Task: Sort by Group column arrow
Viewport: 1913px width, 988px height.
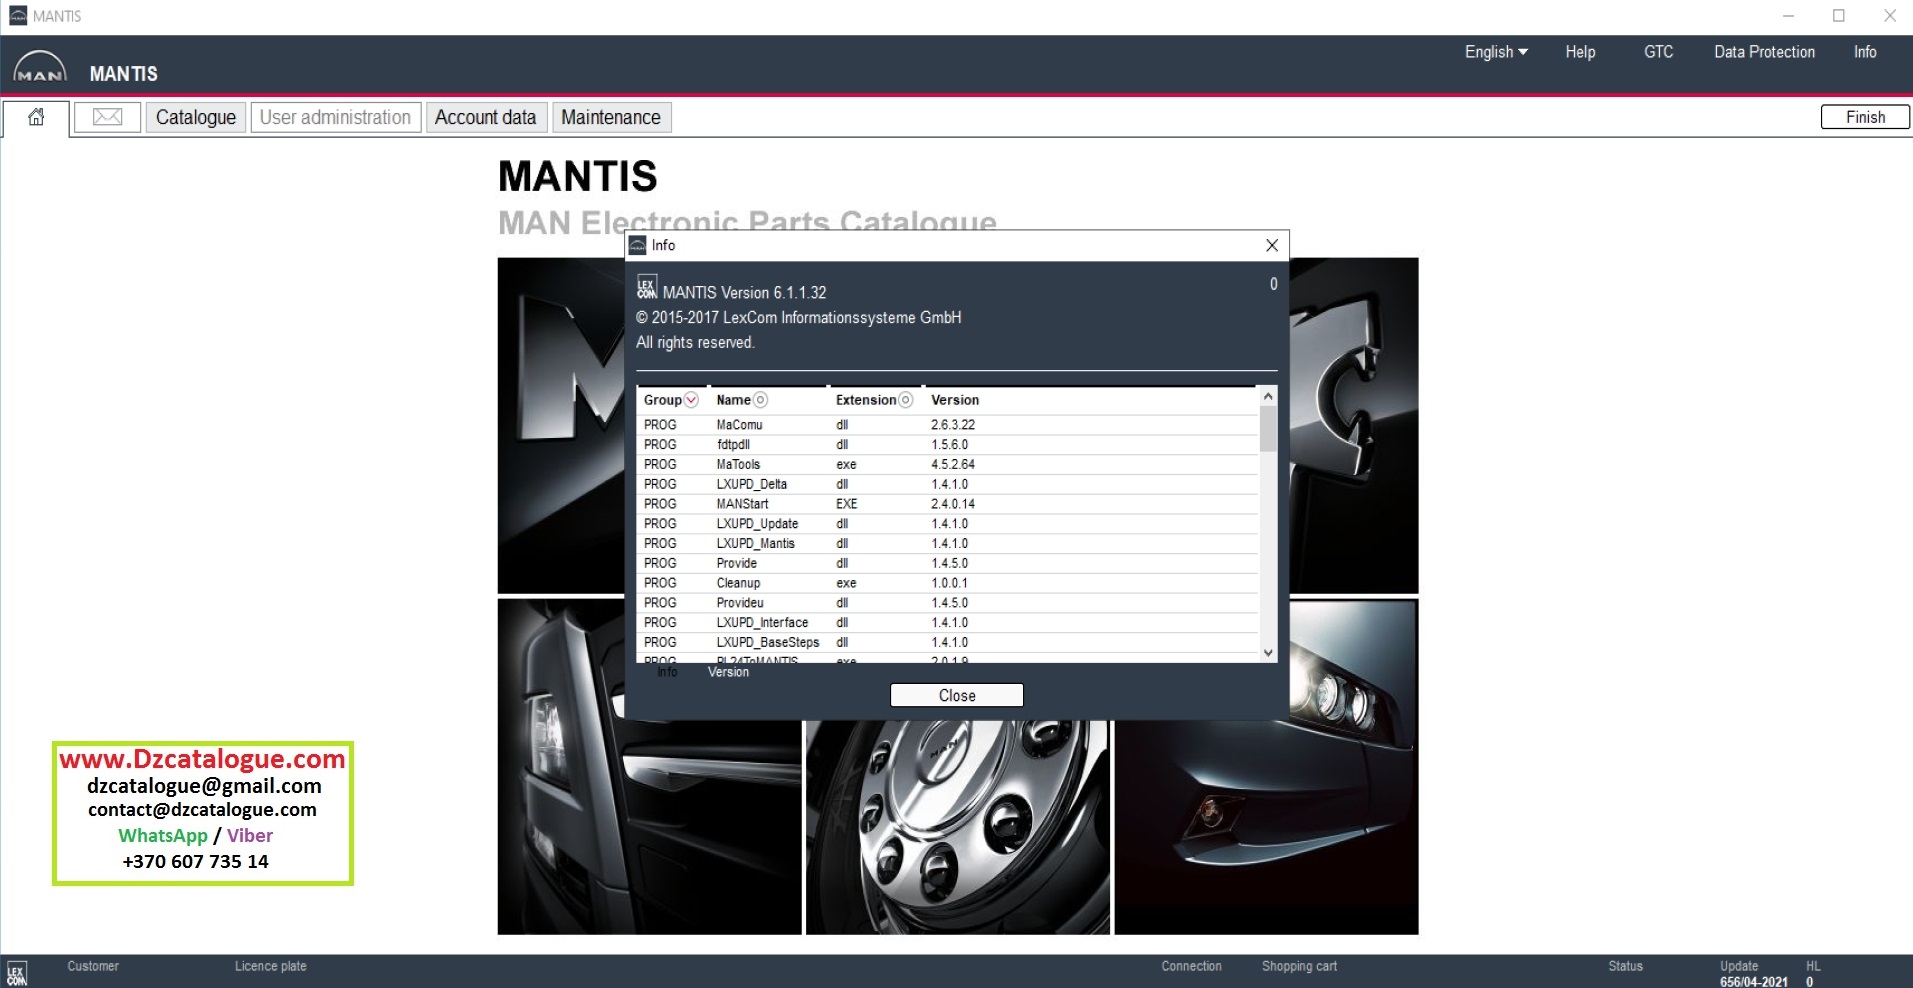Action: (691, 400)
